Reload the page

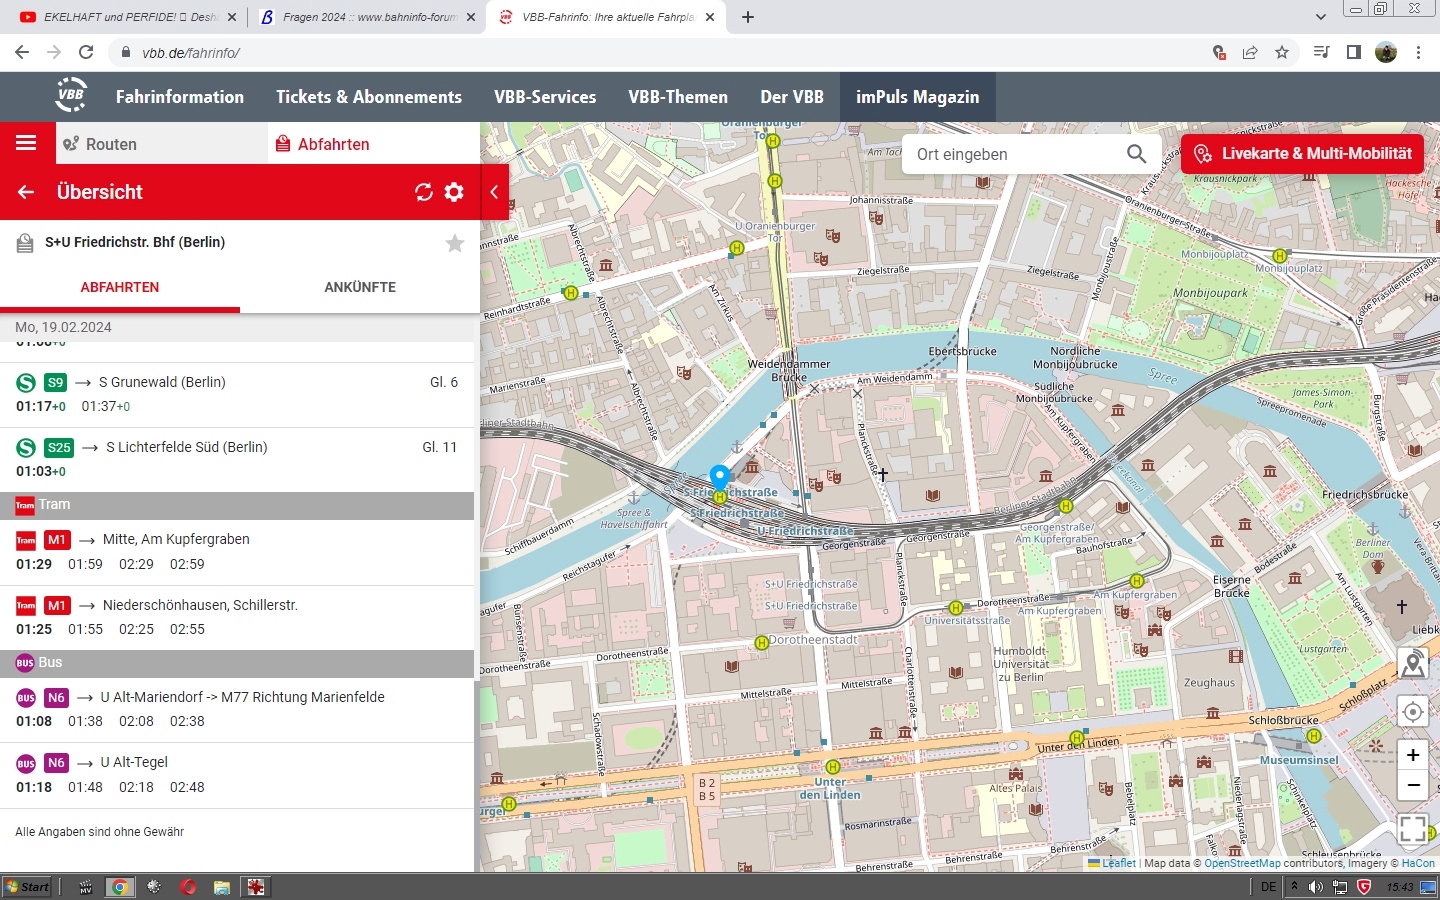(x=86, y=52)
